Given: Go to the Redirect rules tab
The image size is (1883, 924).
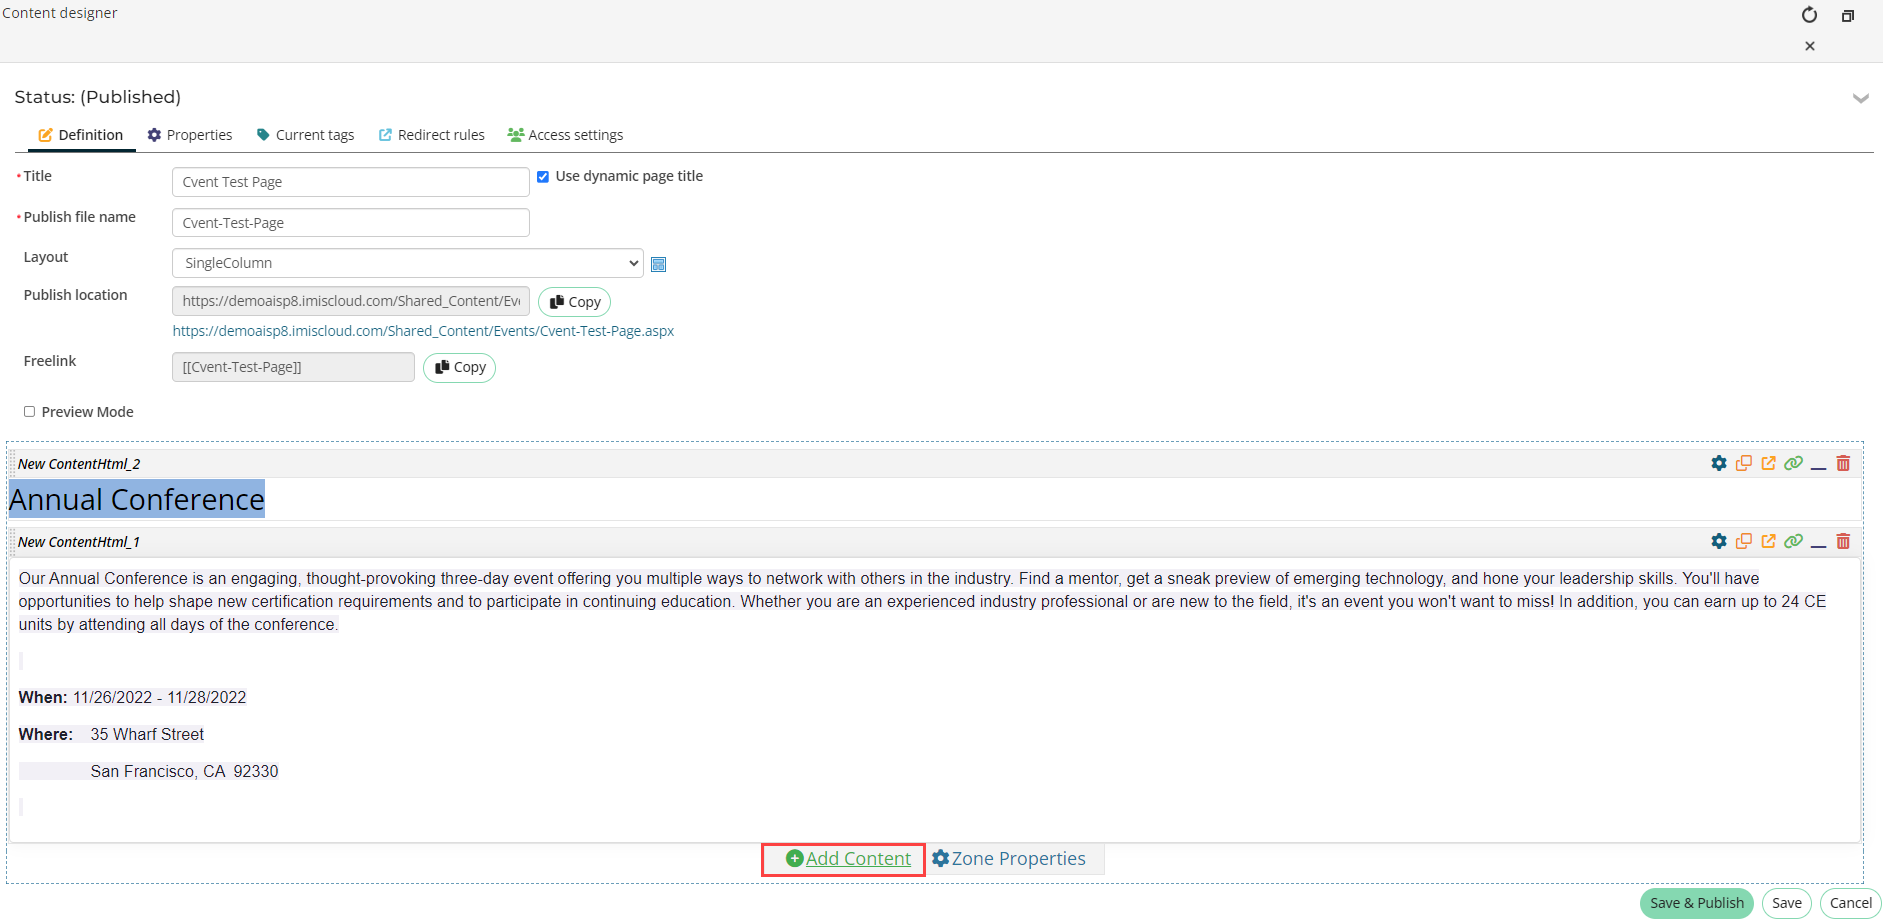Looking at the screenshot, I should click(x=431, y=135).
